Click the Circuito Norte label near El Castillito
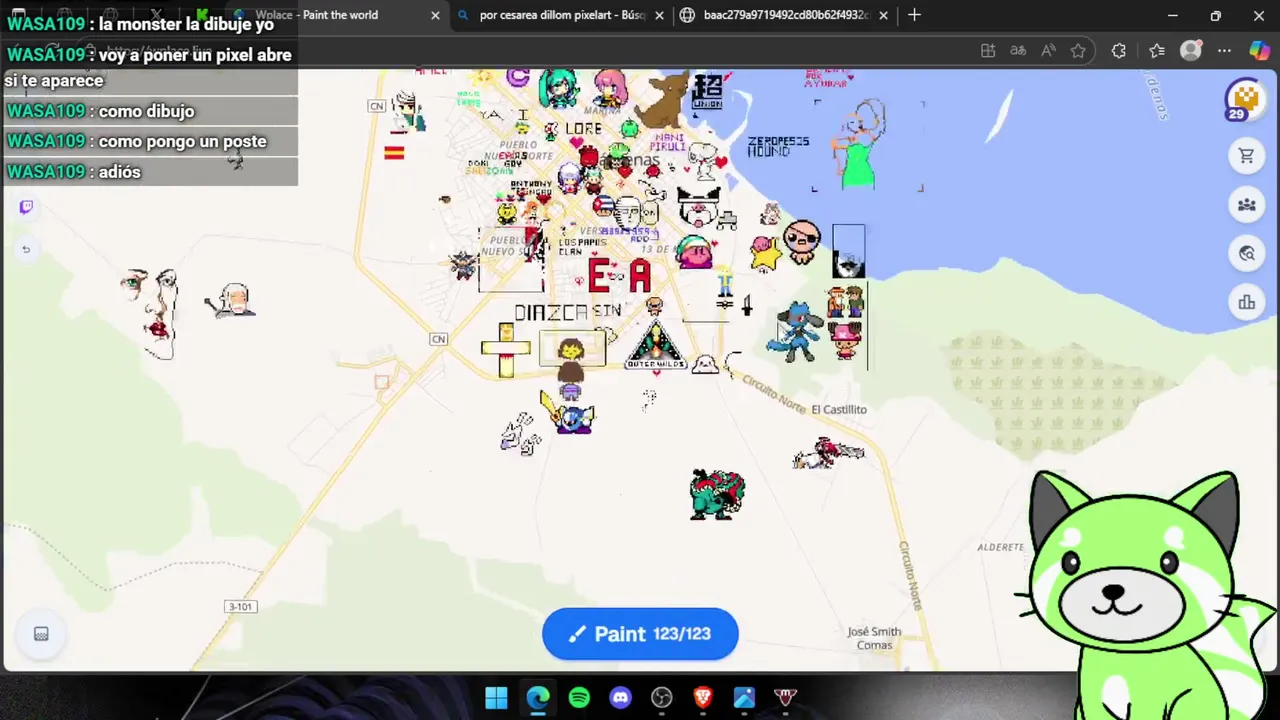This screenshot has width=1280, height=720. coord(774,395)
